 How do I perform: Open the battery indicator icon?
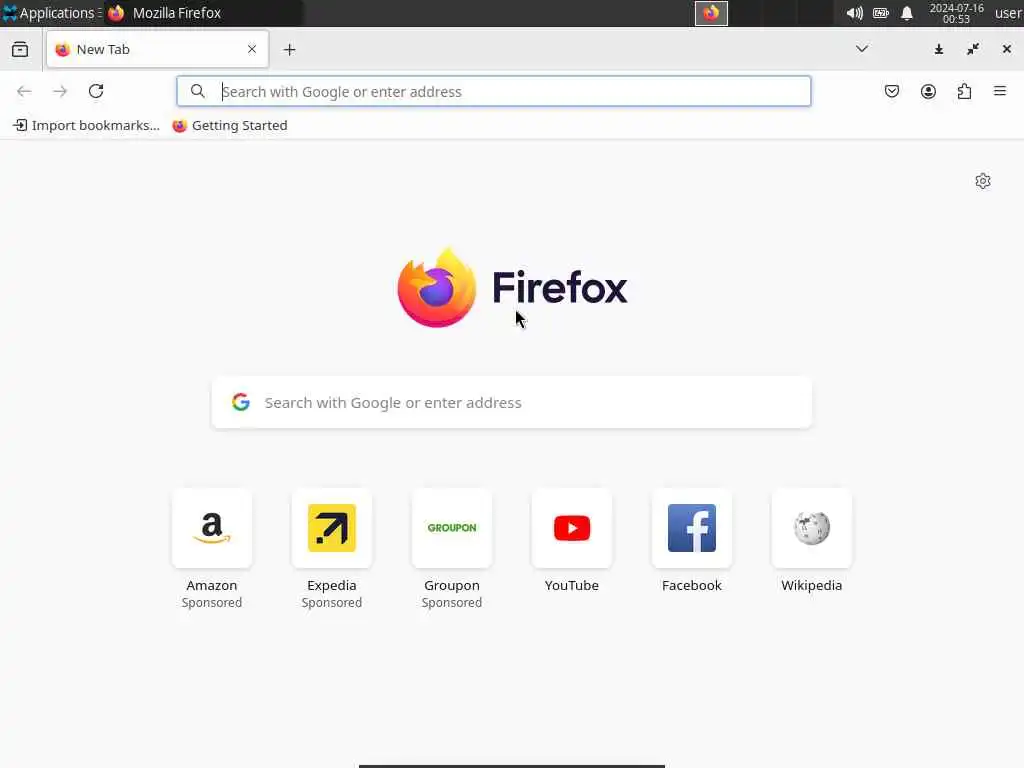(881, 13)
